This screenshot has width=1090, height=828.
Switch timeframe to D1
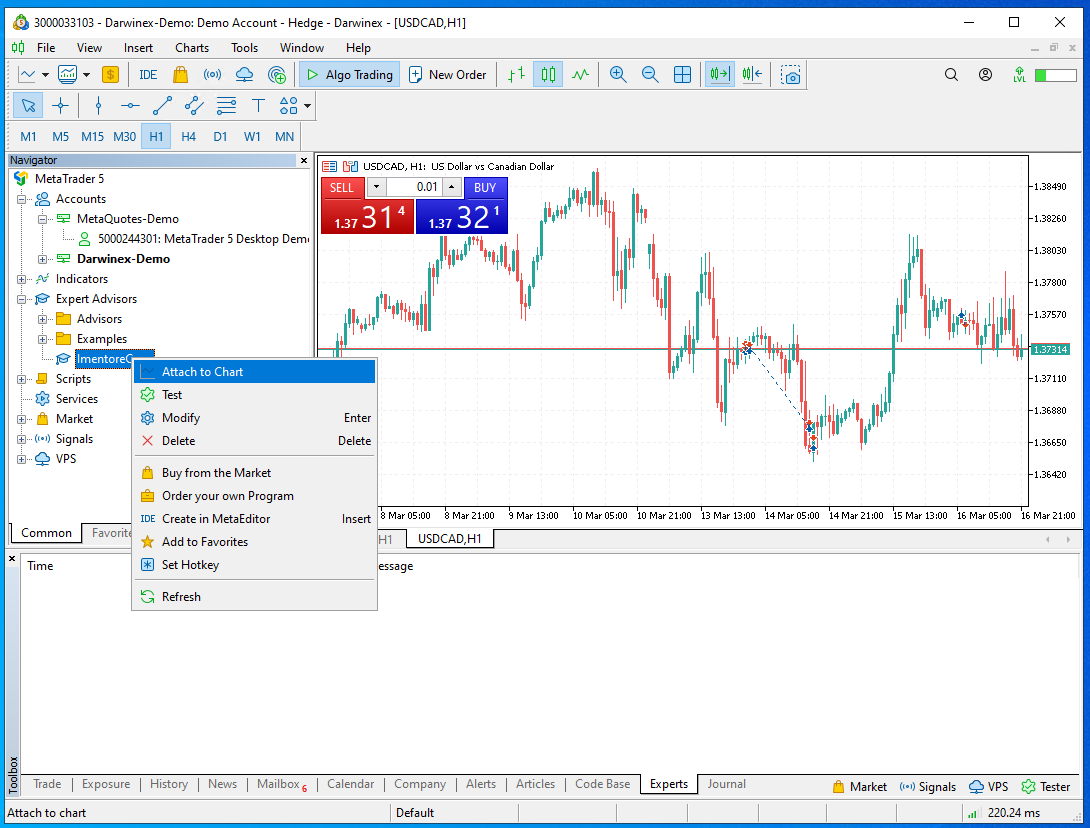click(x=220, y=136)
